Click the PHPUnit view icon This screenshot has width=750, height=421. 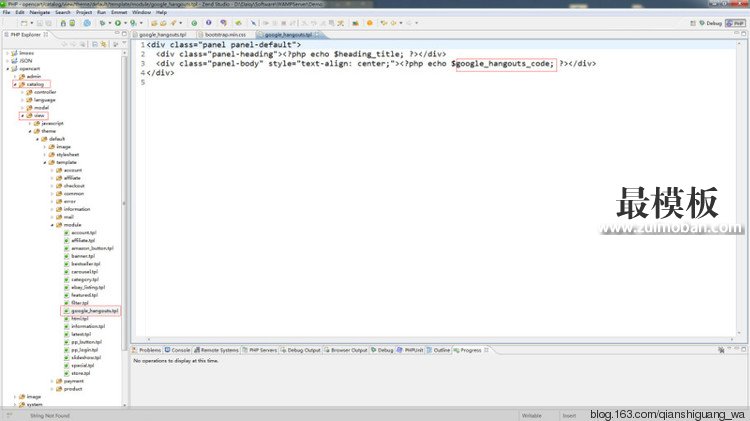[x=399, y=350]
